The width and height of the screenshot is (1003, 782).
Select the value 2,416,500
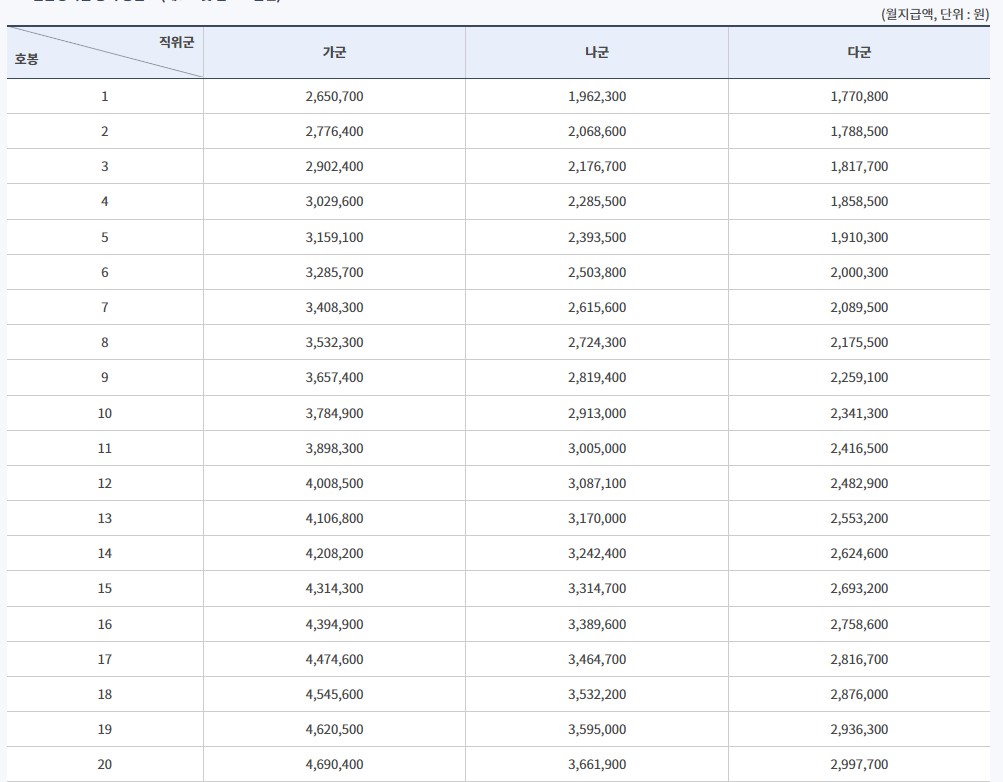pos(859,449)
